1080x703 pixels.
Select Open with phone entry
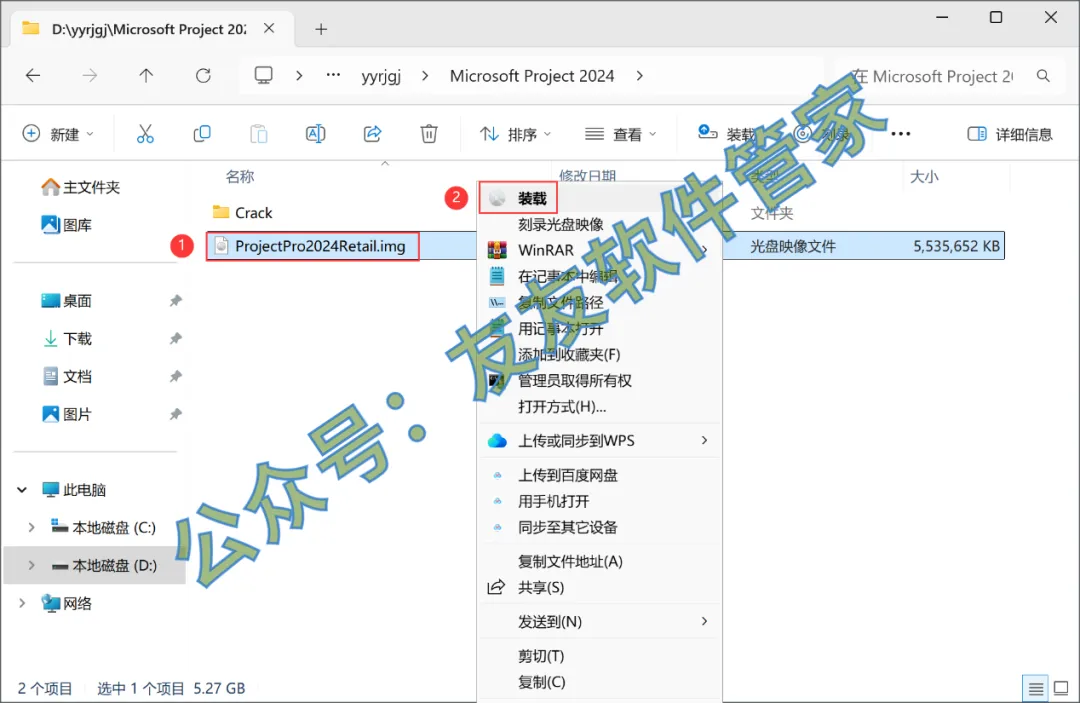tap(553, 501)
